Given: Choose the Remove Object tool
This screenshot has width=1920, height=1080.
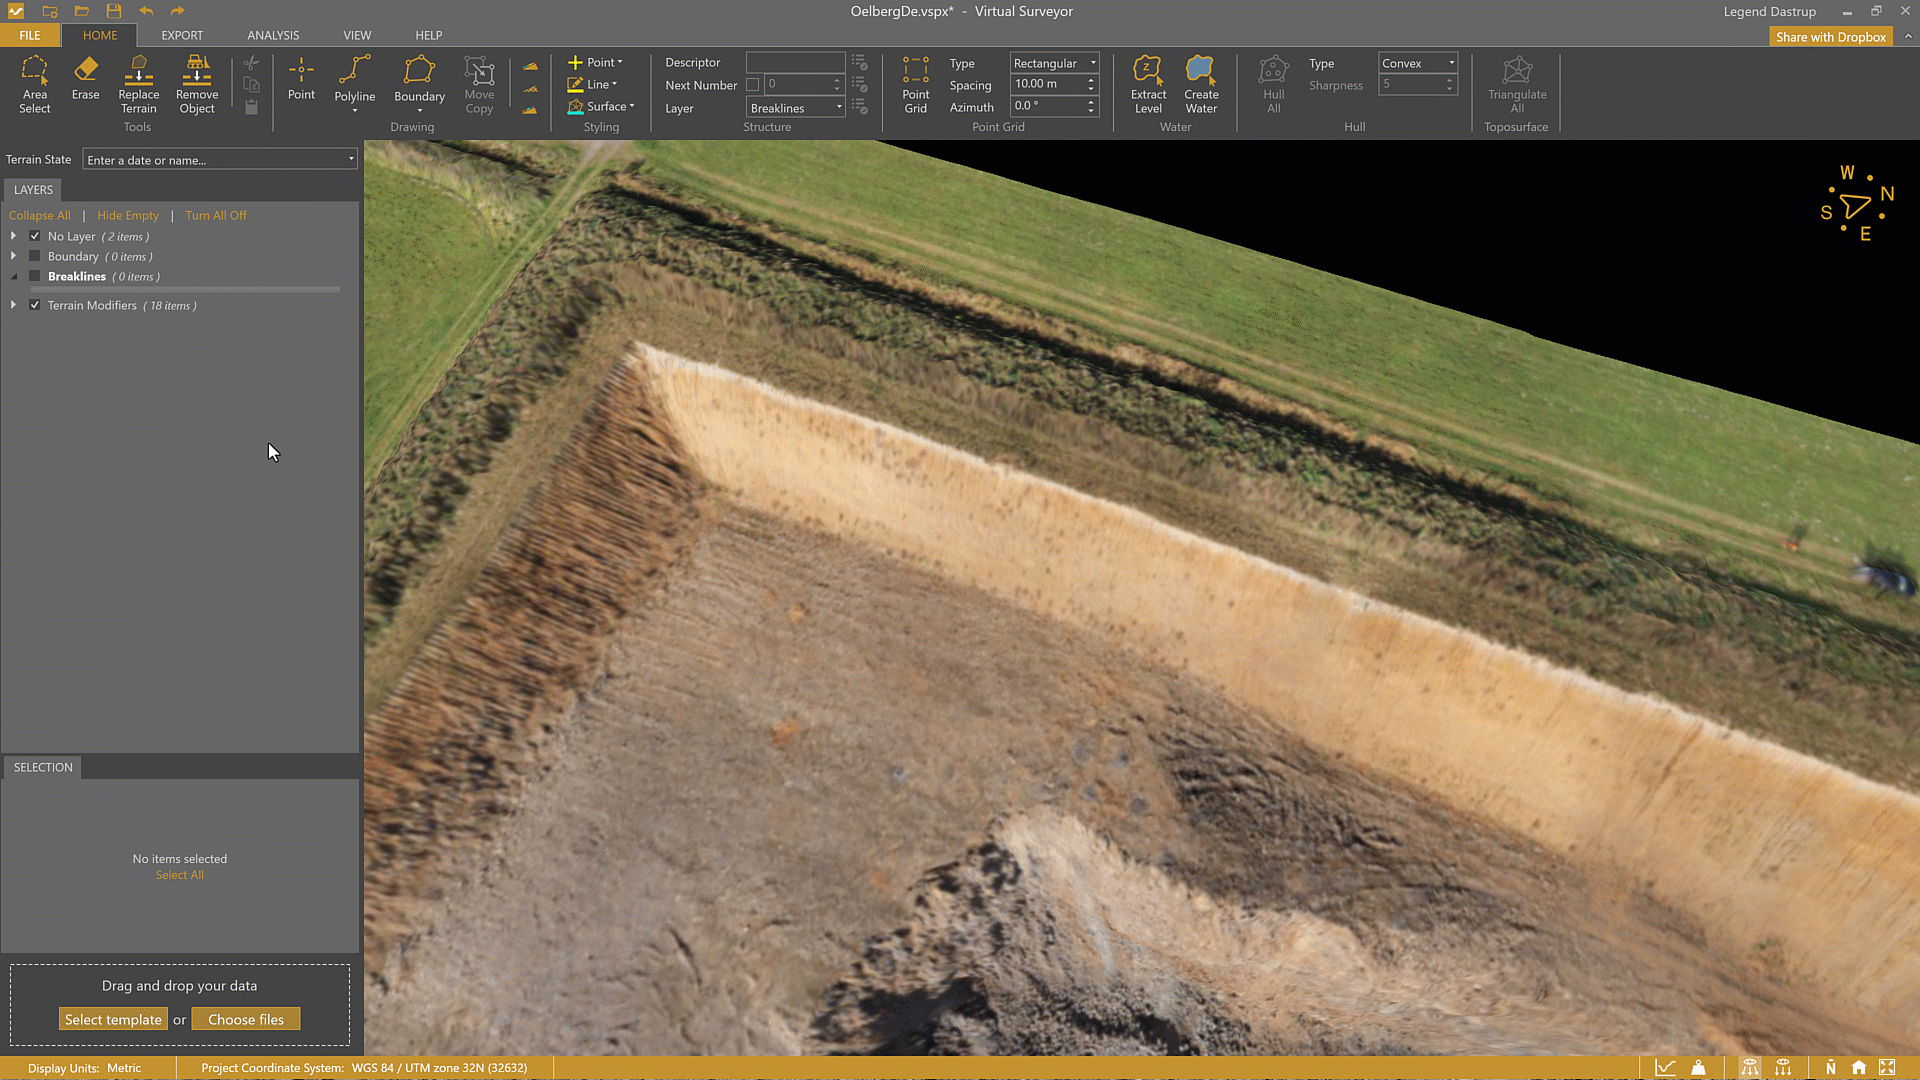Looking at the screenshot, I should [x=197, y=84].
